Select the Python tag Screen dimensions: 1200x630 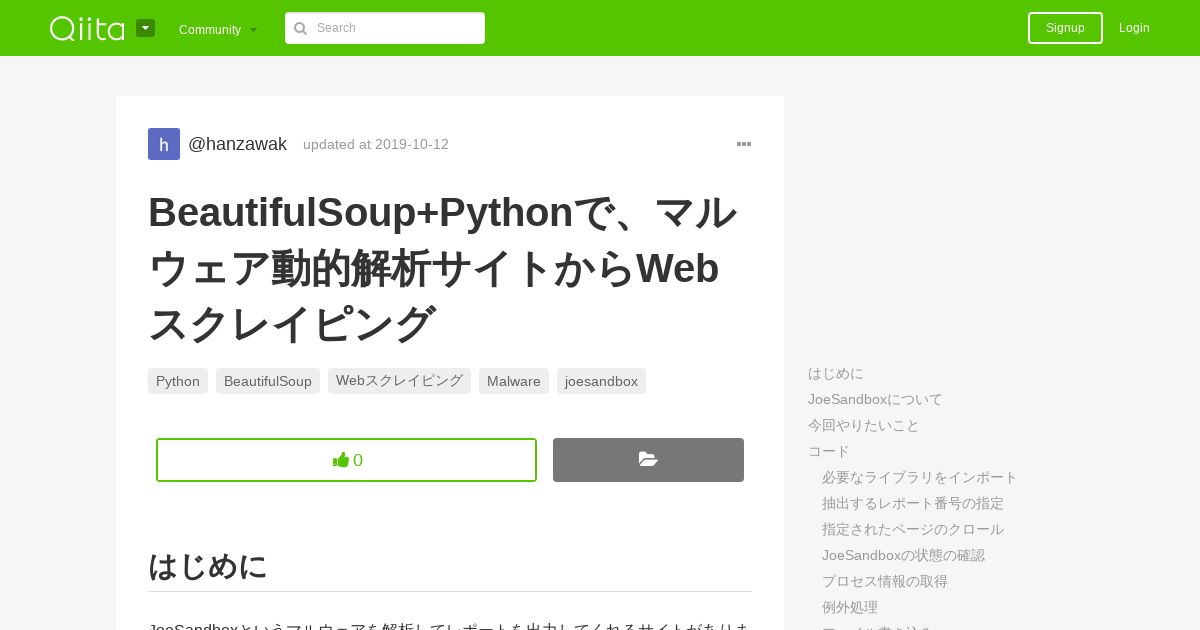178,381
